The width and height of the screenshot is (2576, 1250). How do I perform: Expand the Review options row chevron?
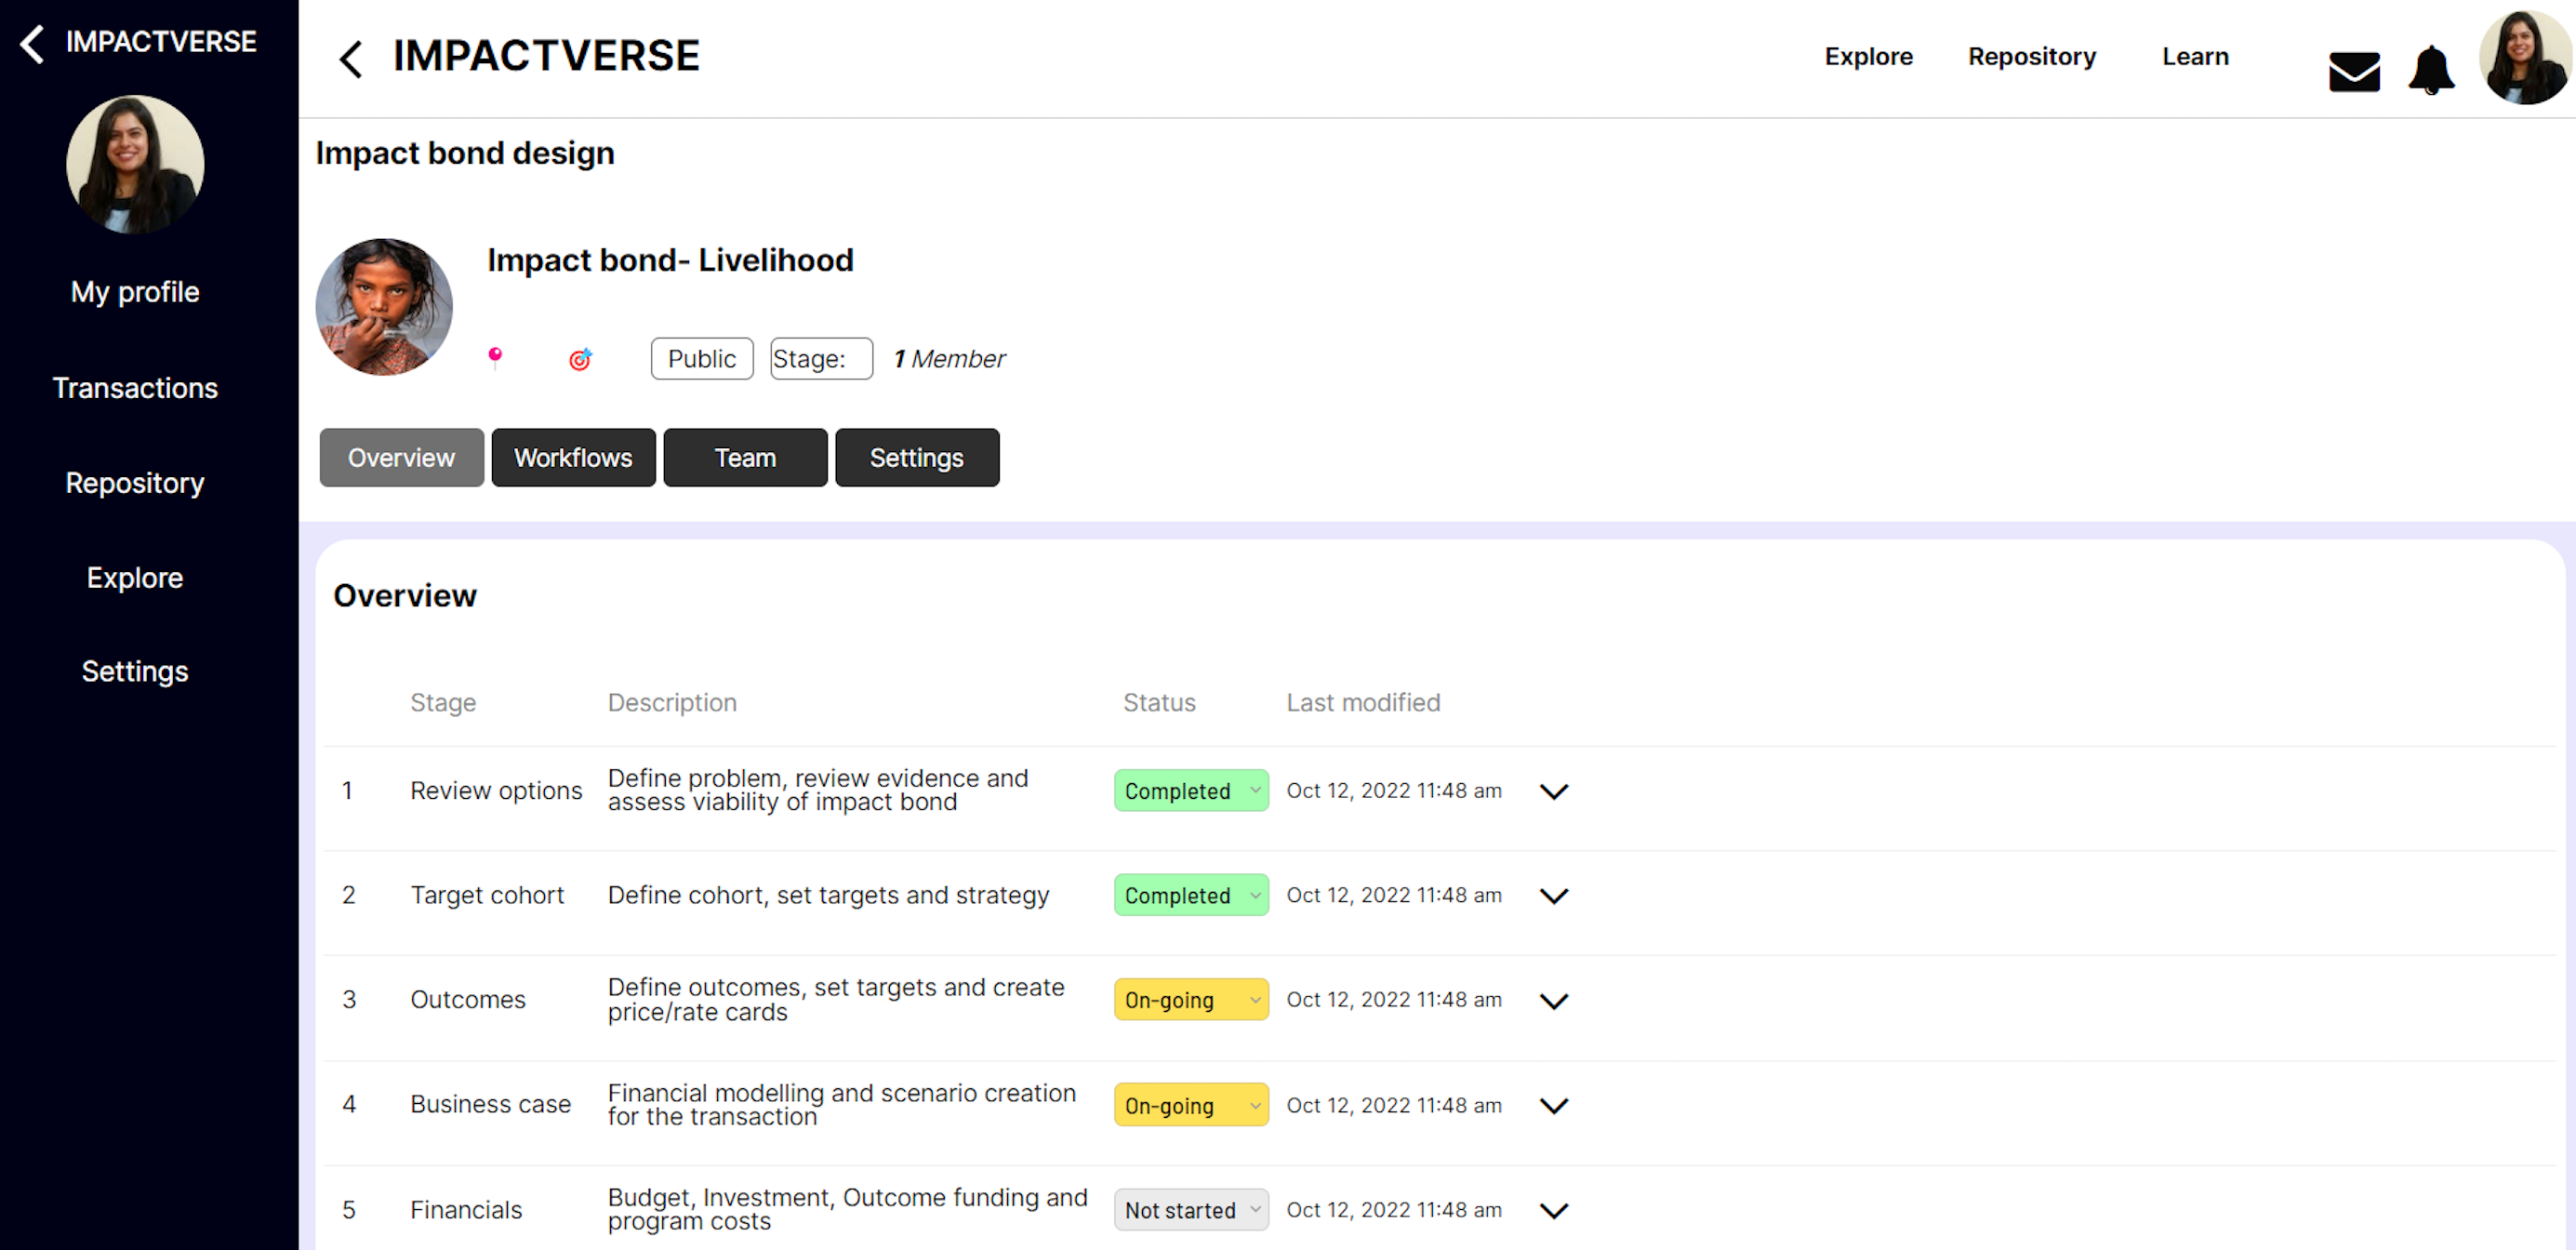coord(1554,792)
